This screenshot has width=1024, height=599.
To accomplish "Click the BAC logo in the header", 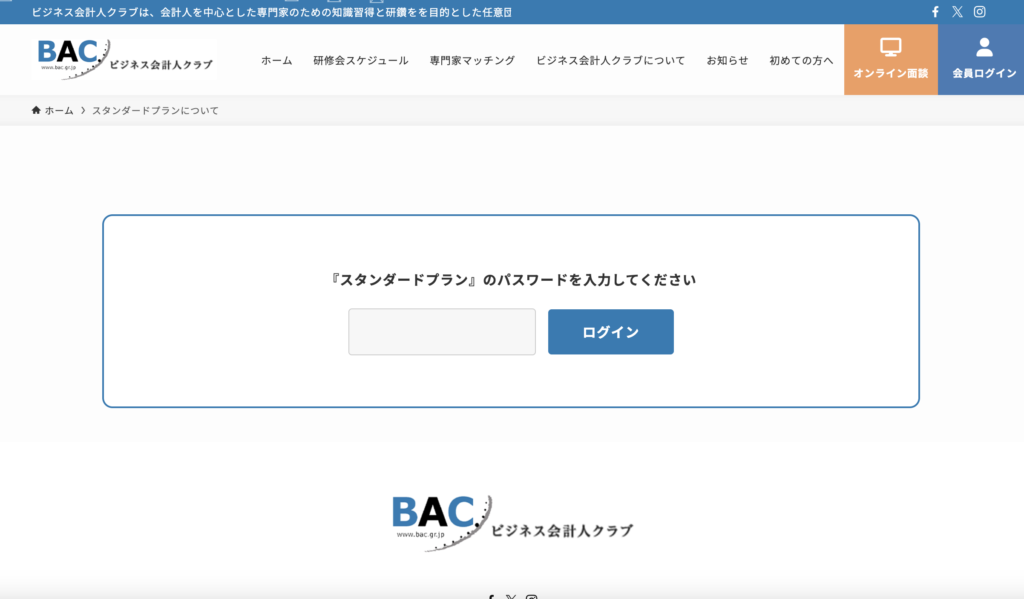I will [x=125, y=59].
